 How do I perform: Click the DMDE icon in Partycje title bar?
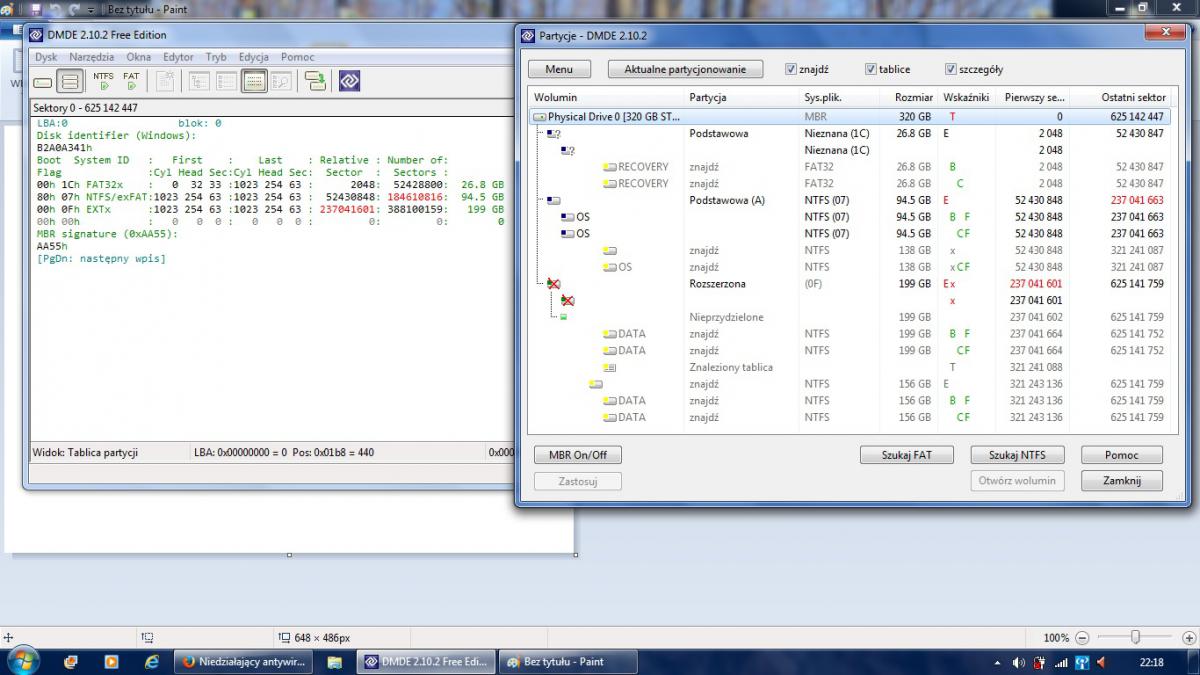(x=528, y=36)
